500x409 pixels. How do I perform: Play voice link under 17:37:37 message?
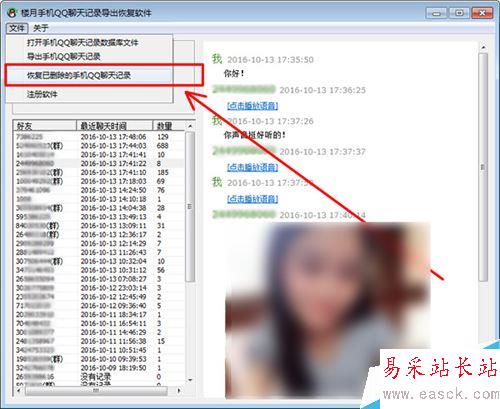pos(252,167)
